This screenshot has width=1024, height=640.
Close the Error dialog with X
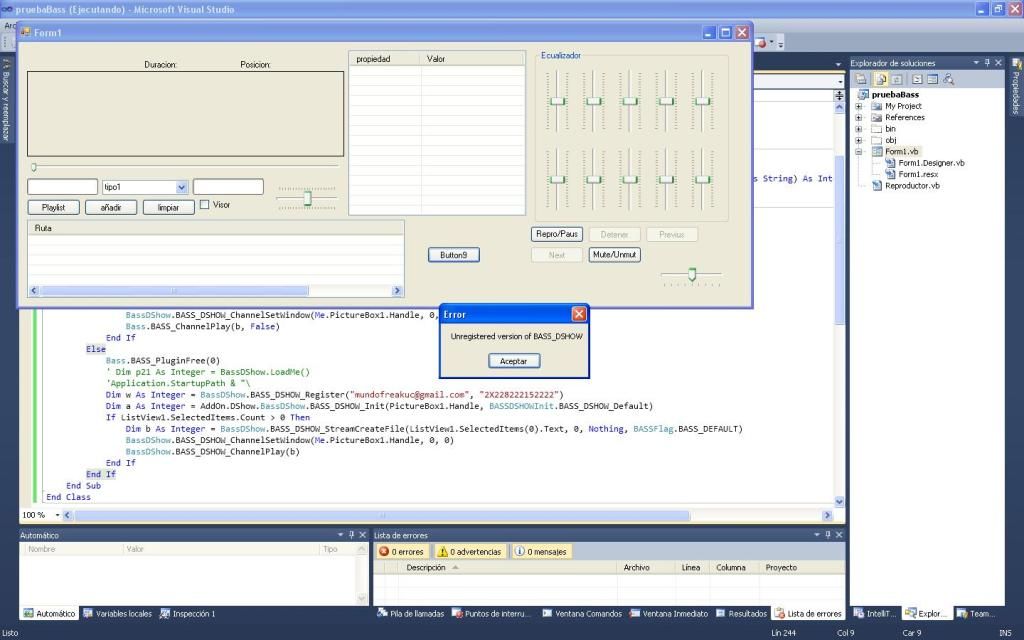579,314
